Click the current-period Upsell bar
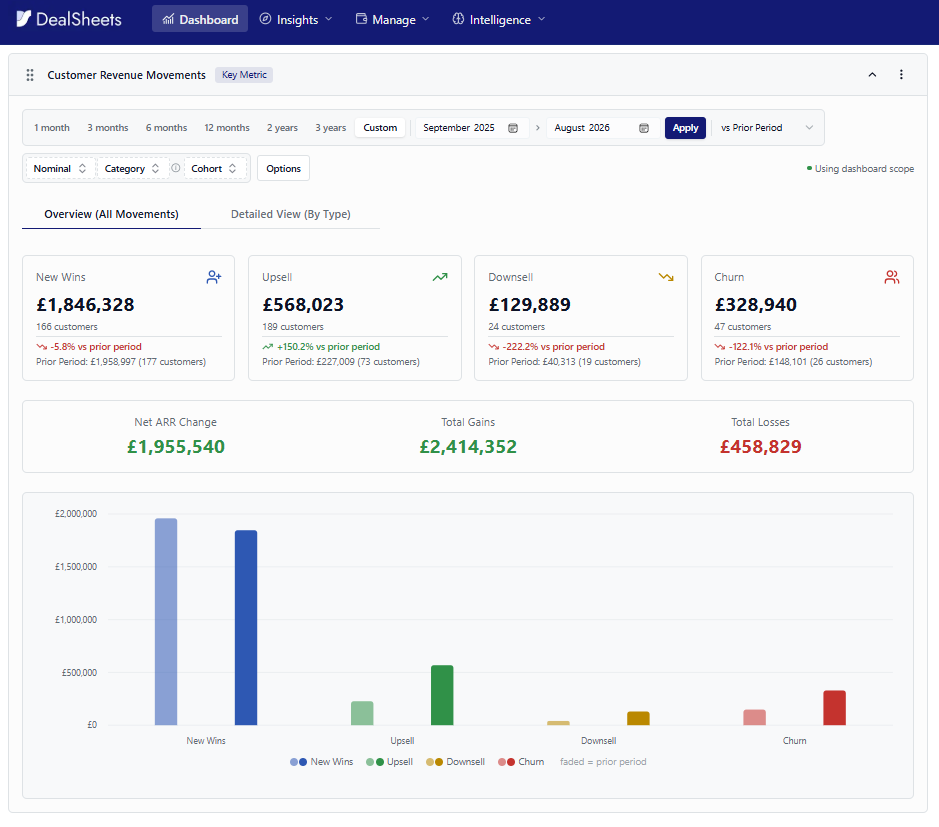The height and width of the screenshot is (827, 939). [x=442, y=695]
